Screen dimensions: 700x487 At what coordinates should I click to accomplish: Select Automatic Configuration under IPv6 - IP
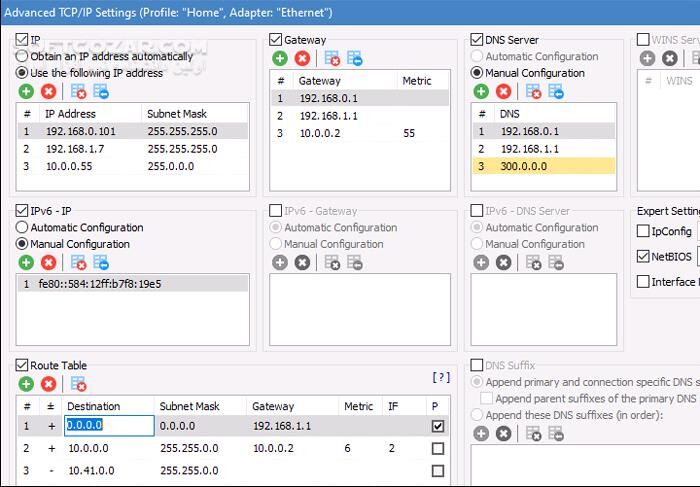(23, 228)
